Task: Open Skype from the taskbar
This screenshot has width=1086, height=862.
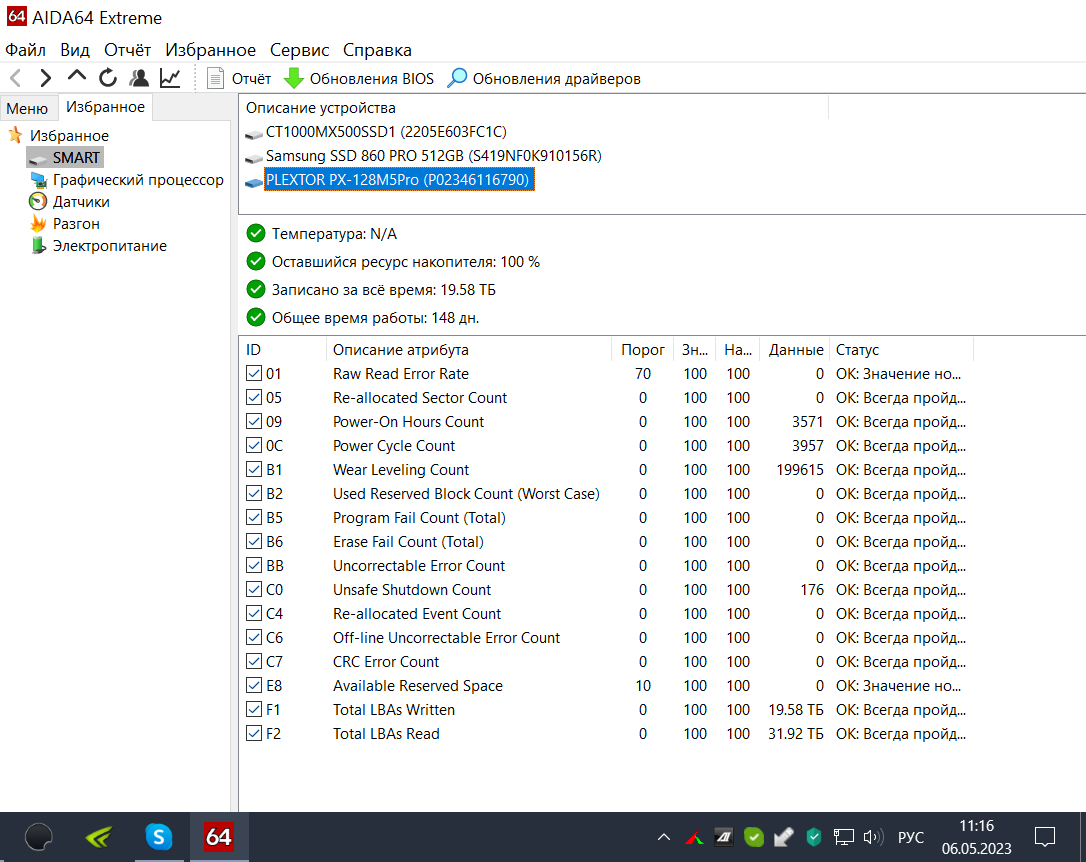Action: (159, 837)
